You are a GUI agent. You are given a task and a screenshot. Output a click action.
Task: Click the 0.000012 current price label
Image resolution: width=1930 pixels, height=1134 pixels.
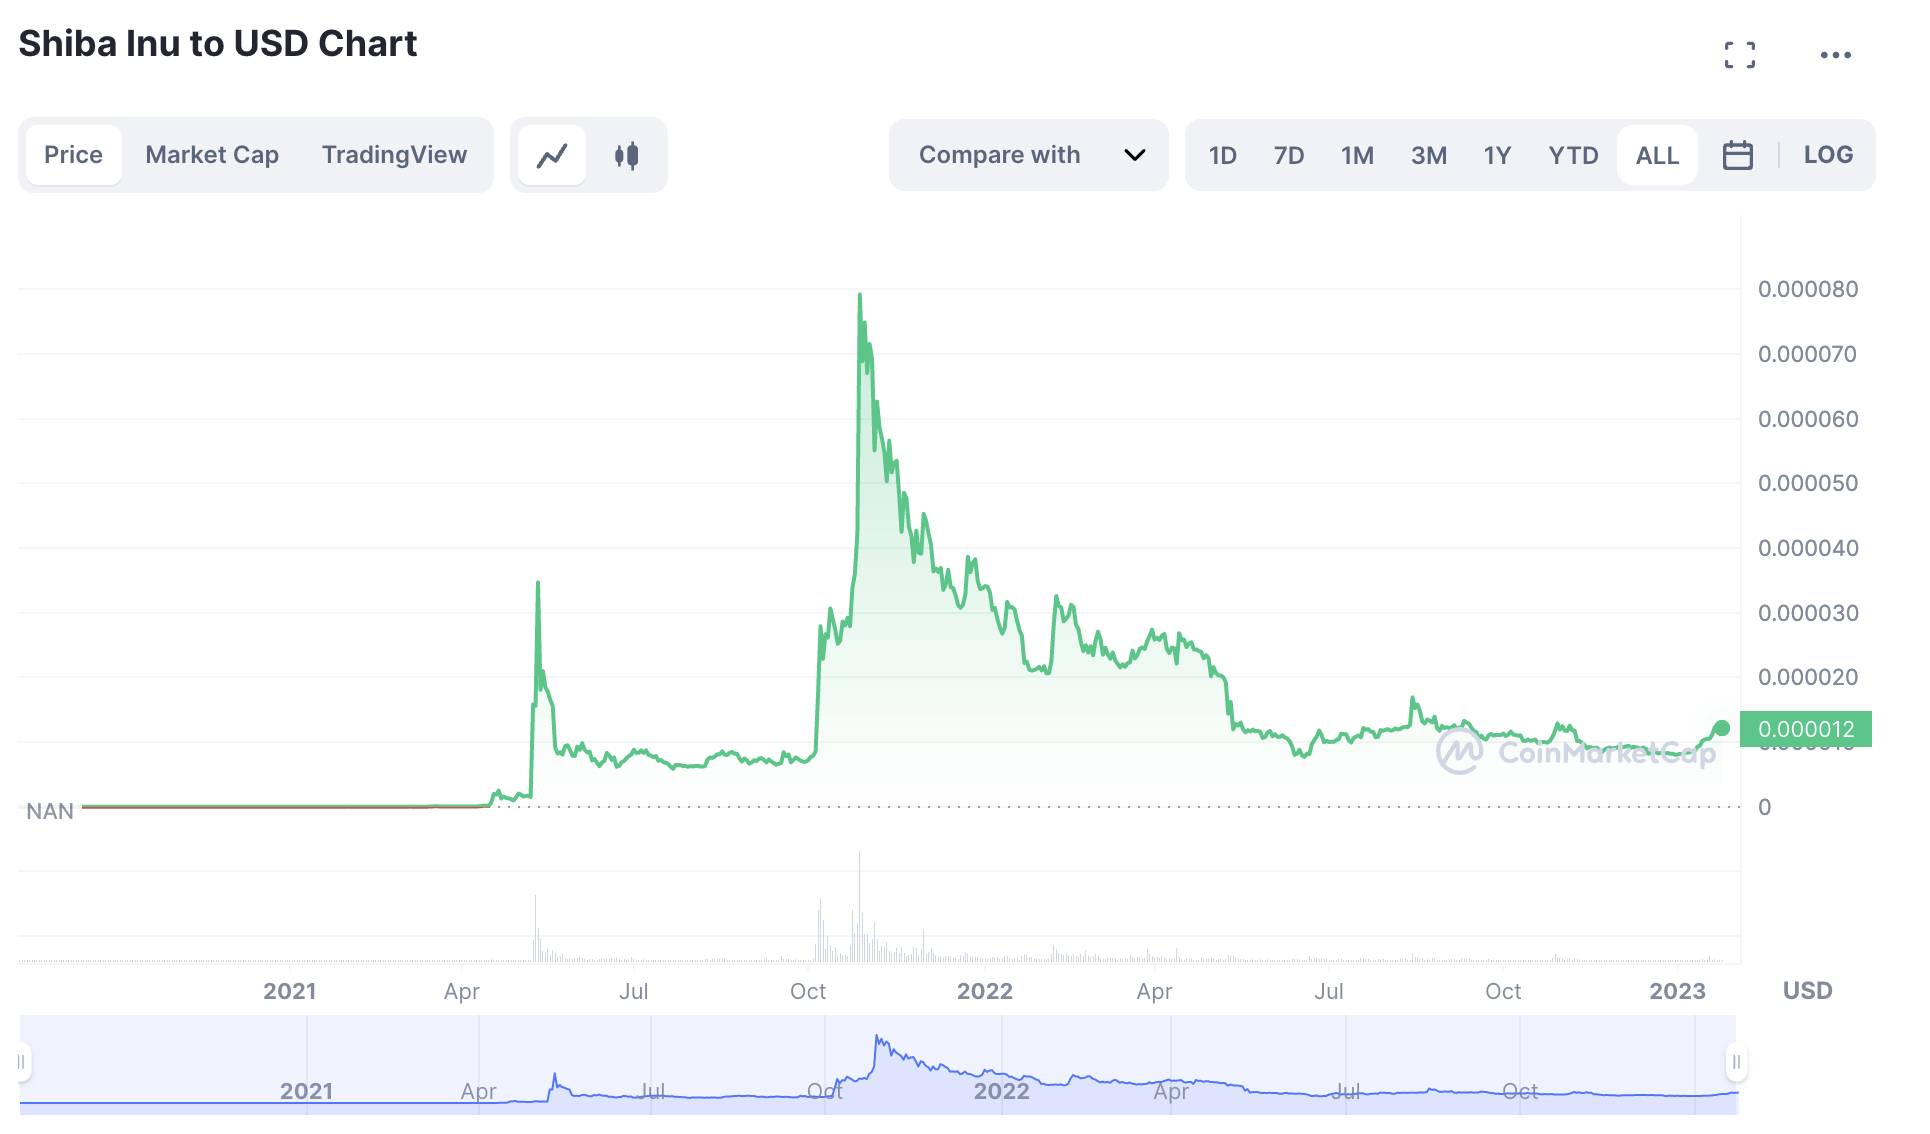pos(1806,729)
